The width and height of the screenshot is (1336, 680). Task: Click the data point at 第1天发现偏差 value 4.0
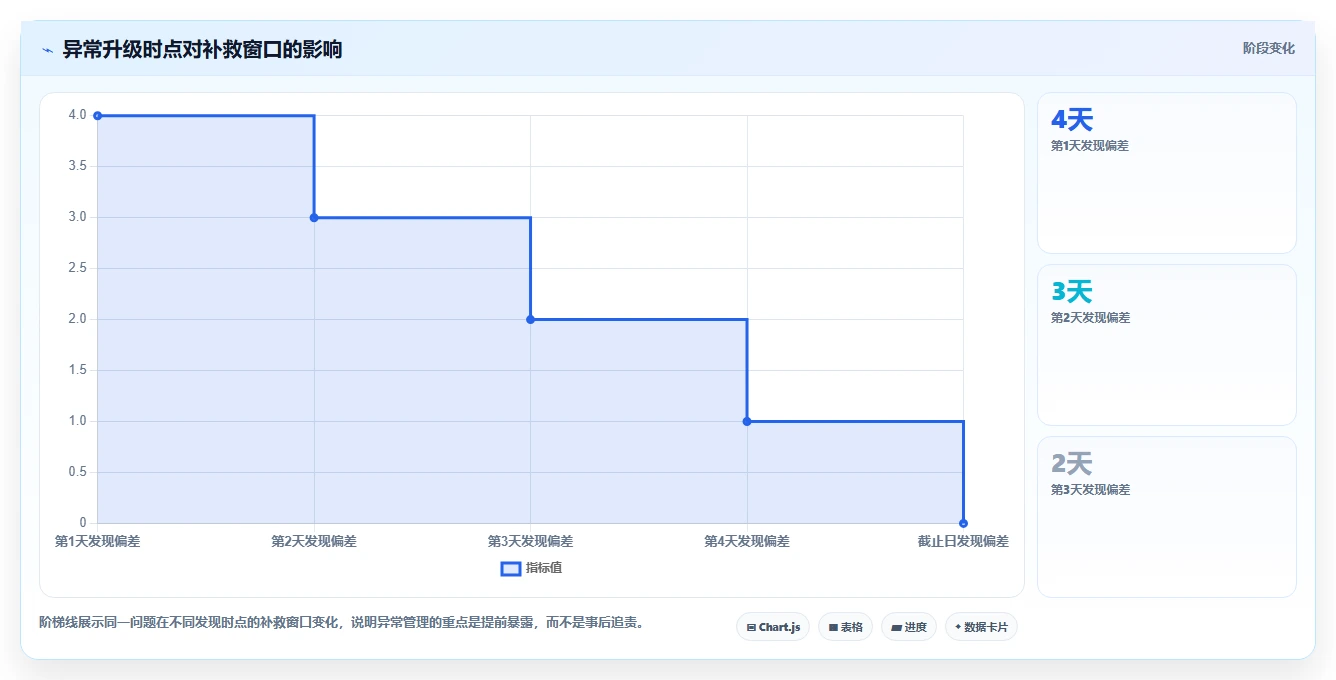97,116
